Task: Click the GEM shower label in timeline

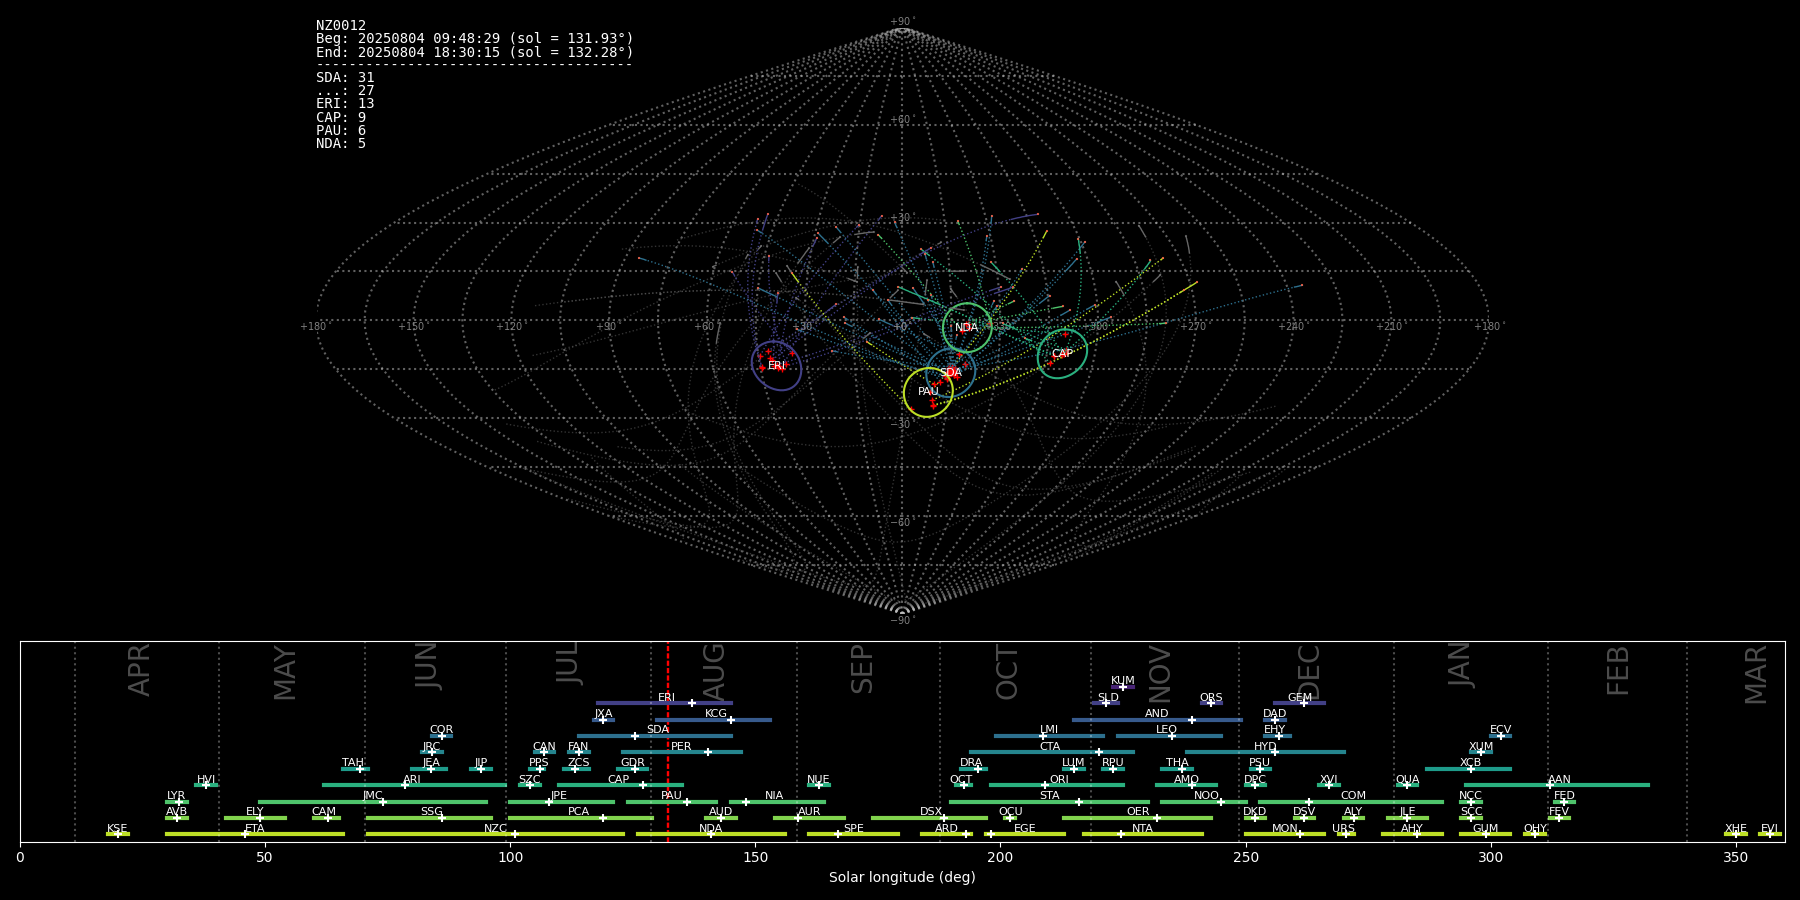Action: 1300,698
